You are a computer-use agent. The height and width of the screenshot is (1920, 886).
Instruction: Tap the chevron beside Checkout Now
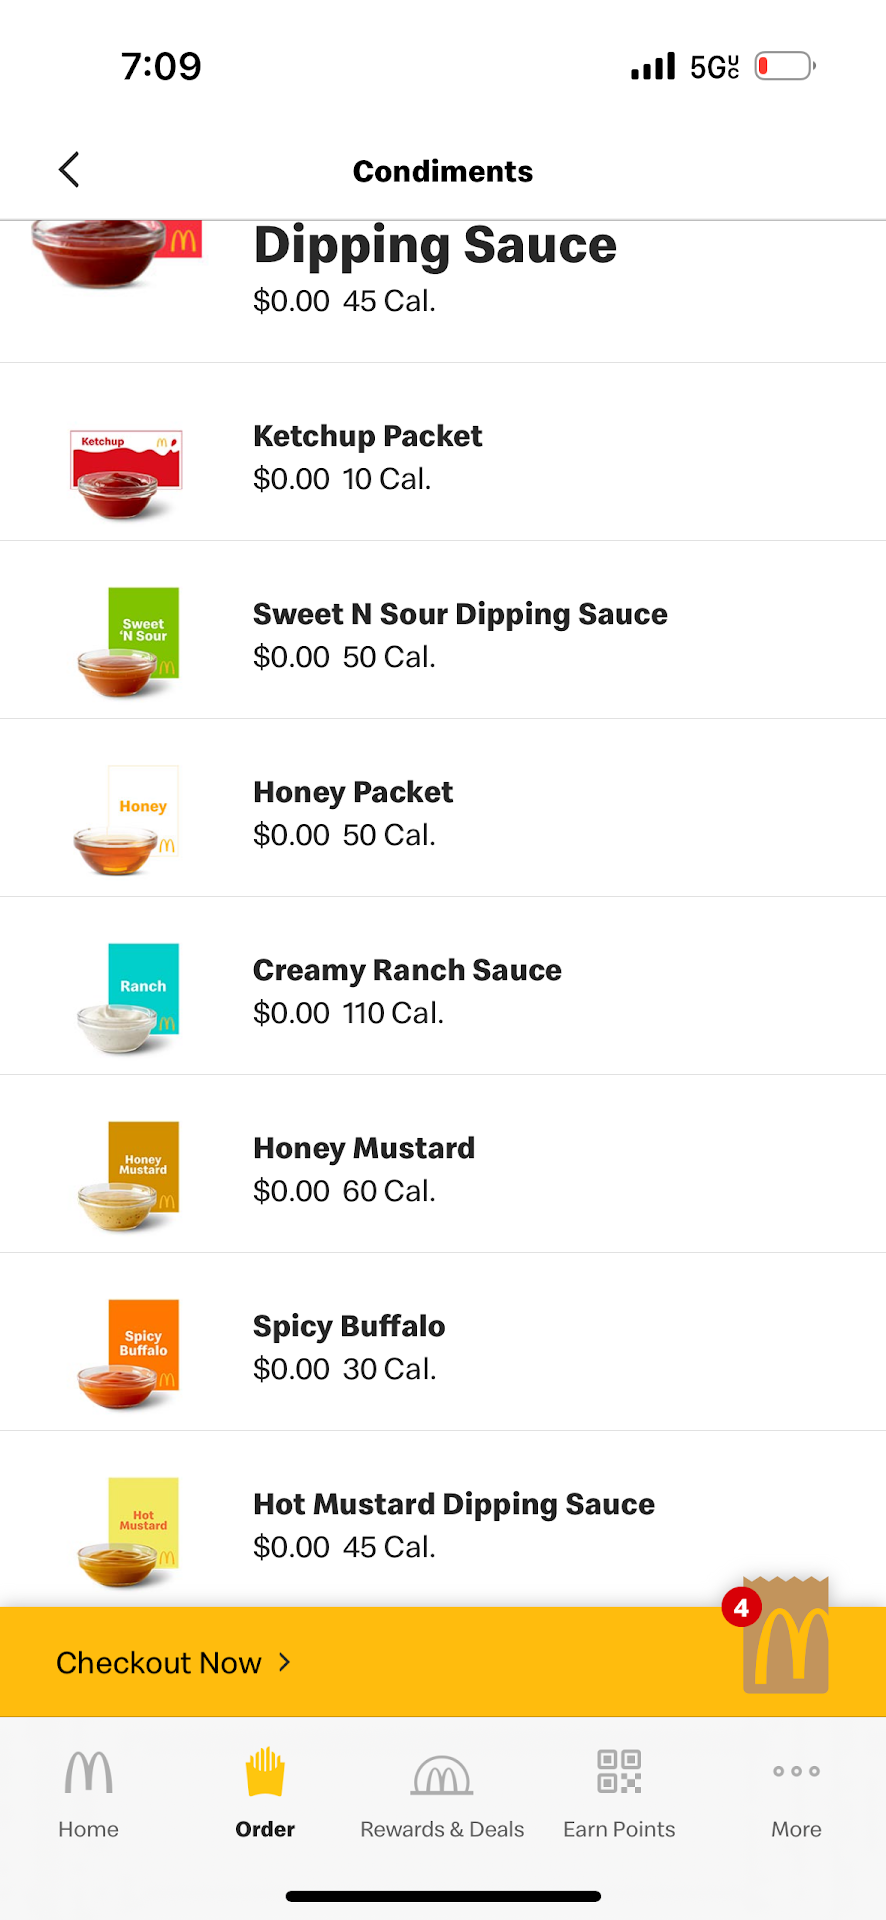click(285, 1662)
